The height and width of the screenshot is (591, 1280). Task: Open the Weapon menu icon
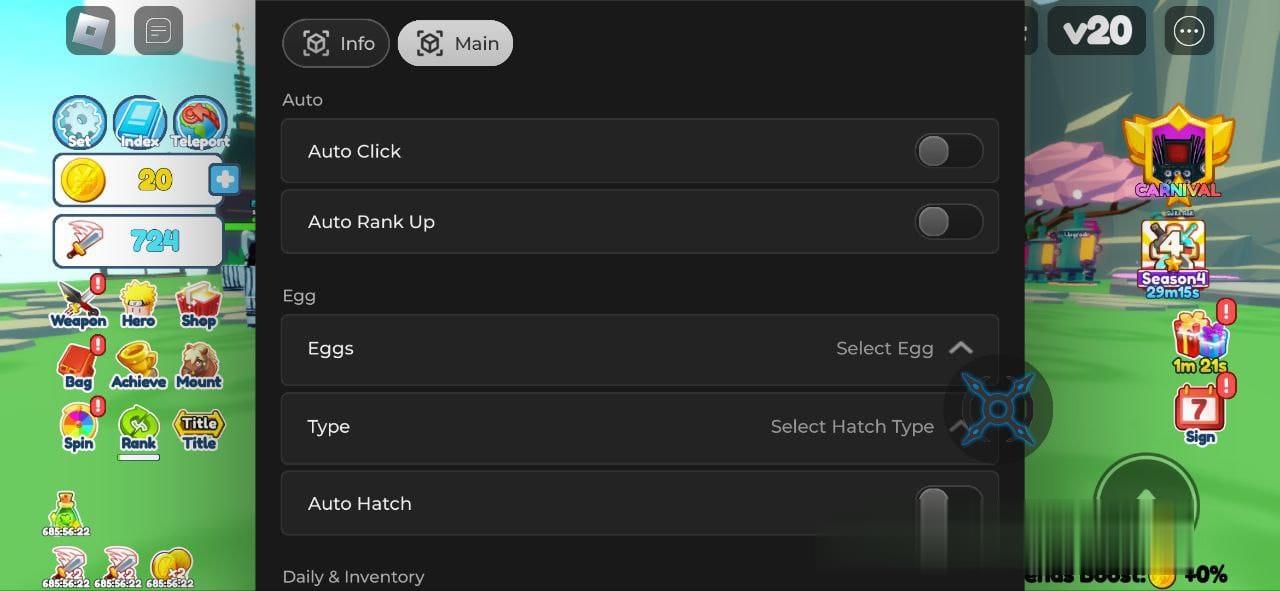78,303
